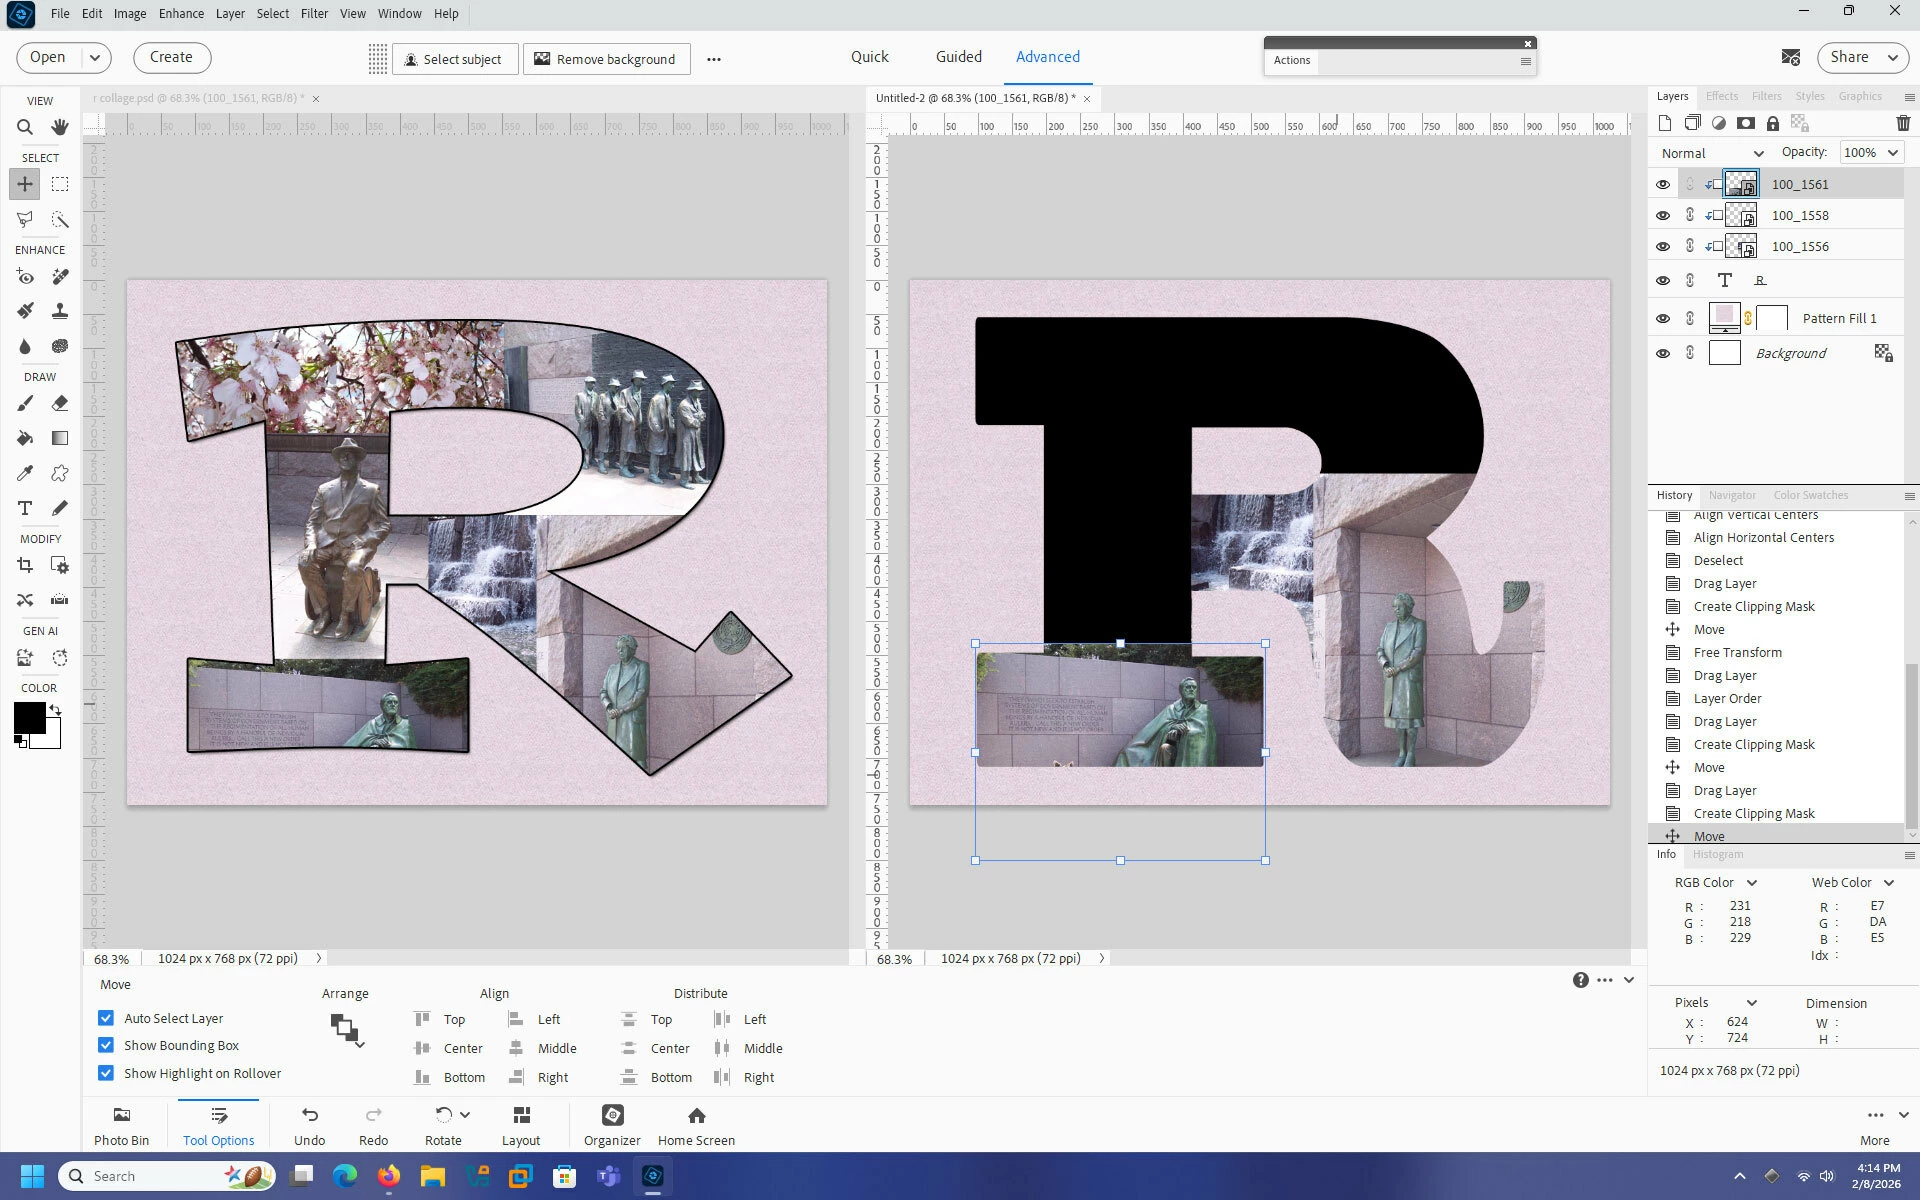
Task: Select the Crop tool
Action: [x=25, y=566]
